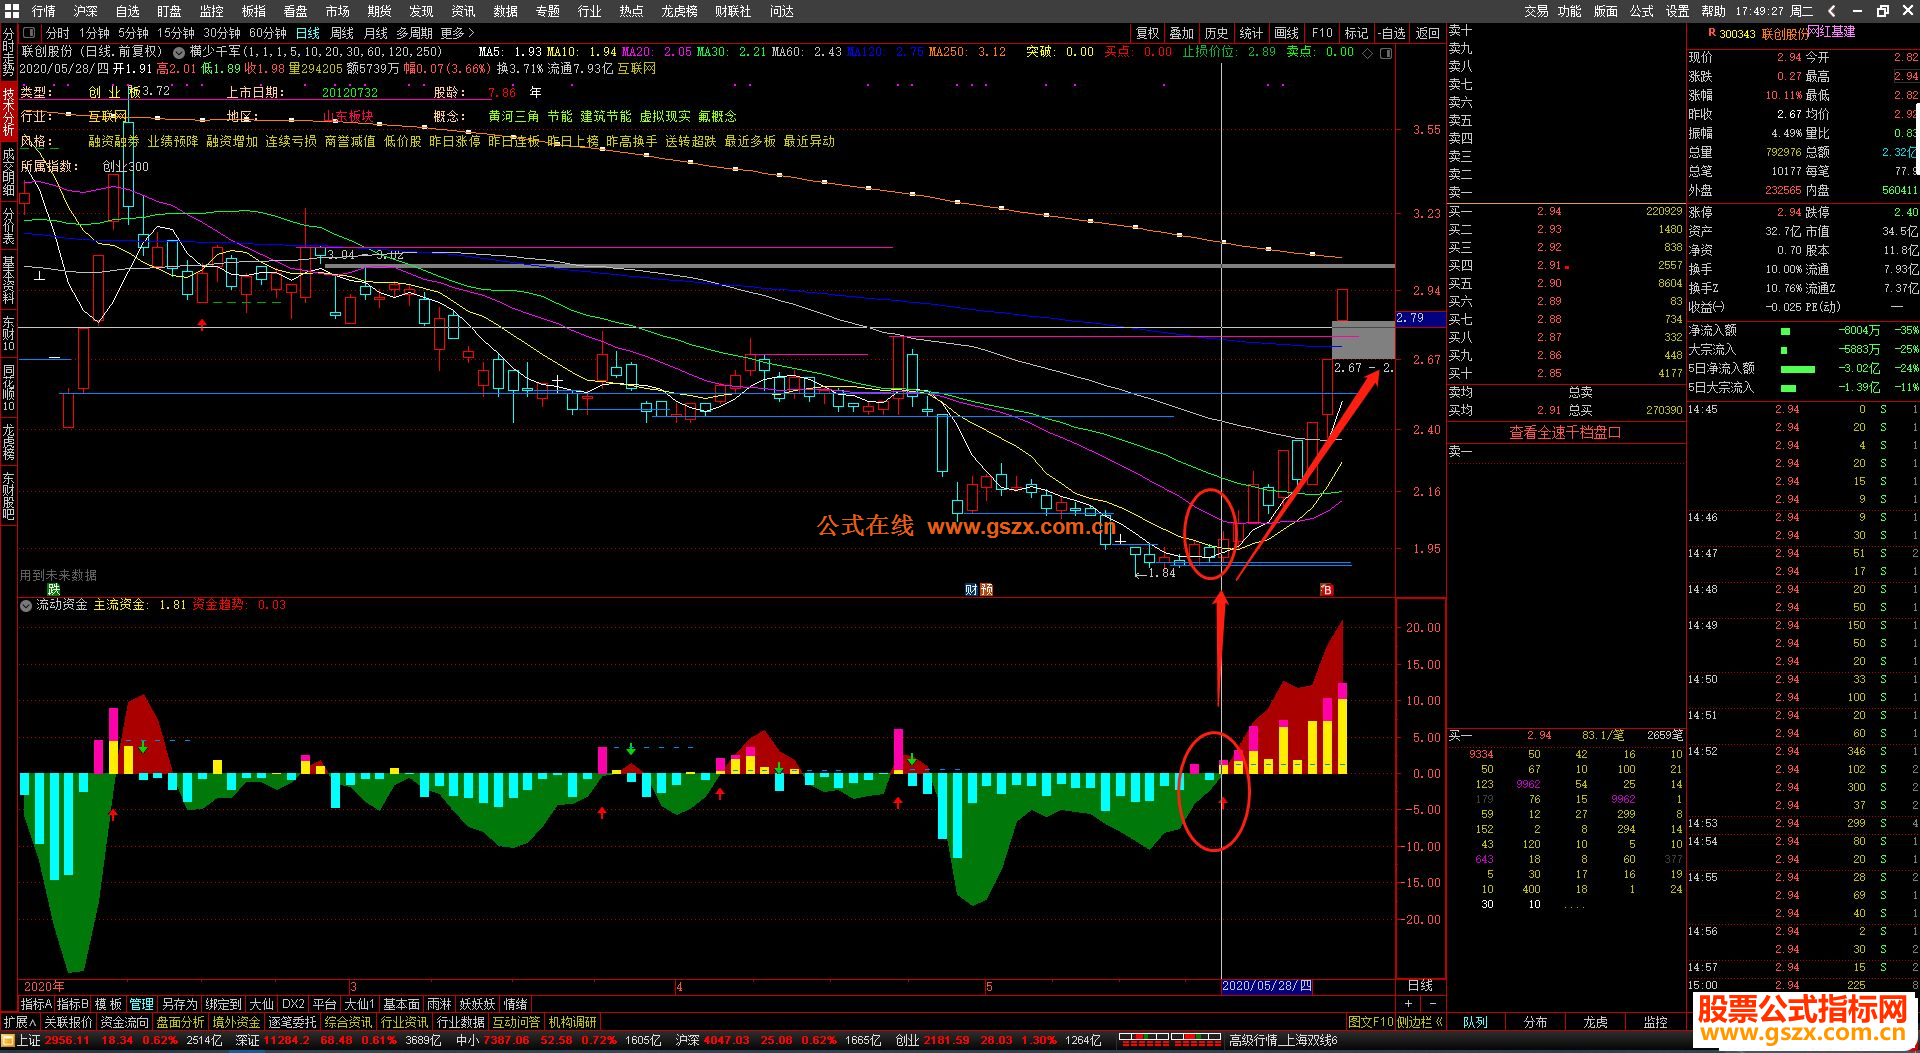The height and width of the screenshot is (1053, 1920).
Task: Toggle the side-panel icon at chart top right
Action: point(1386,52)
